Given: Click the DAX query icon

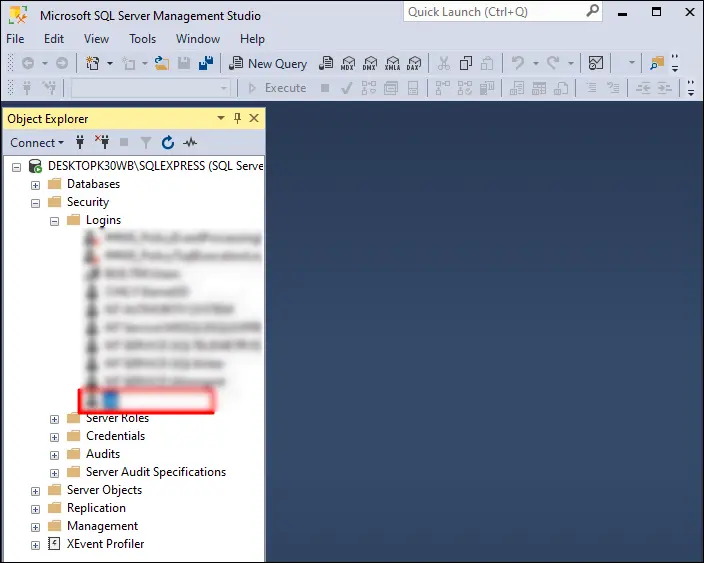Looking at the screenshot, I should [x=414, y=63].
